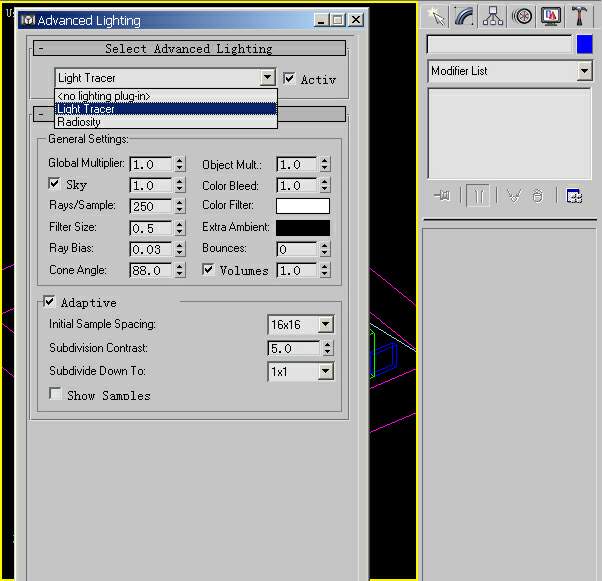Click the Rays/Sample 250 field

coord(150,207)
